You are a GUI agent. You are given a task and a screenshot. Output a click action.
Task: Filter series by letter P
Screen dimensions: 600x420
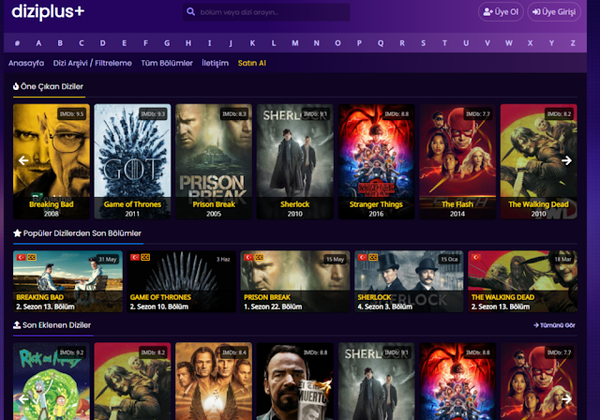(x=359, y=43)
